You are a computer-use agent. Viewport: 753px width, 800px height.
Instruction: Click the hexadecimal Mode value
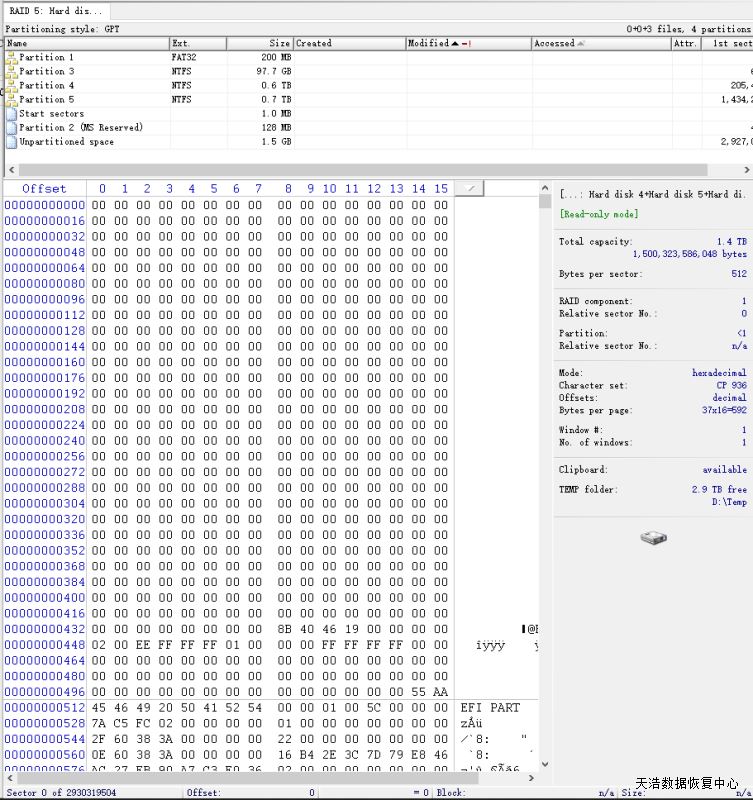[719, 373]
